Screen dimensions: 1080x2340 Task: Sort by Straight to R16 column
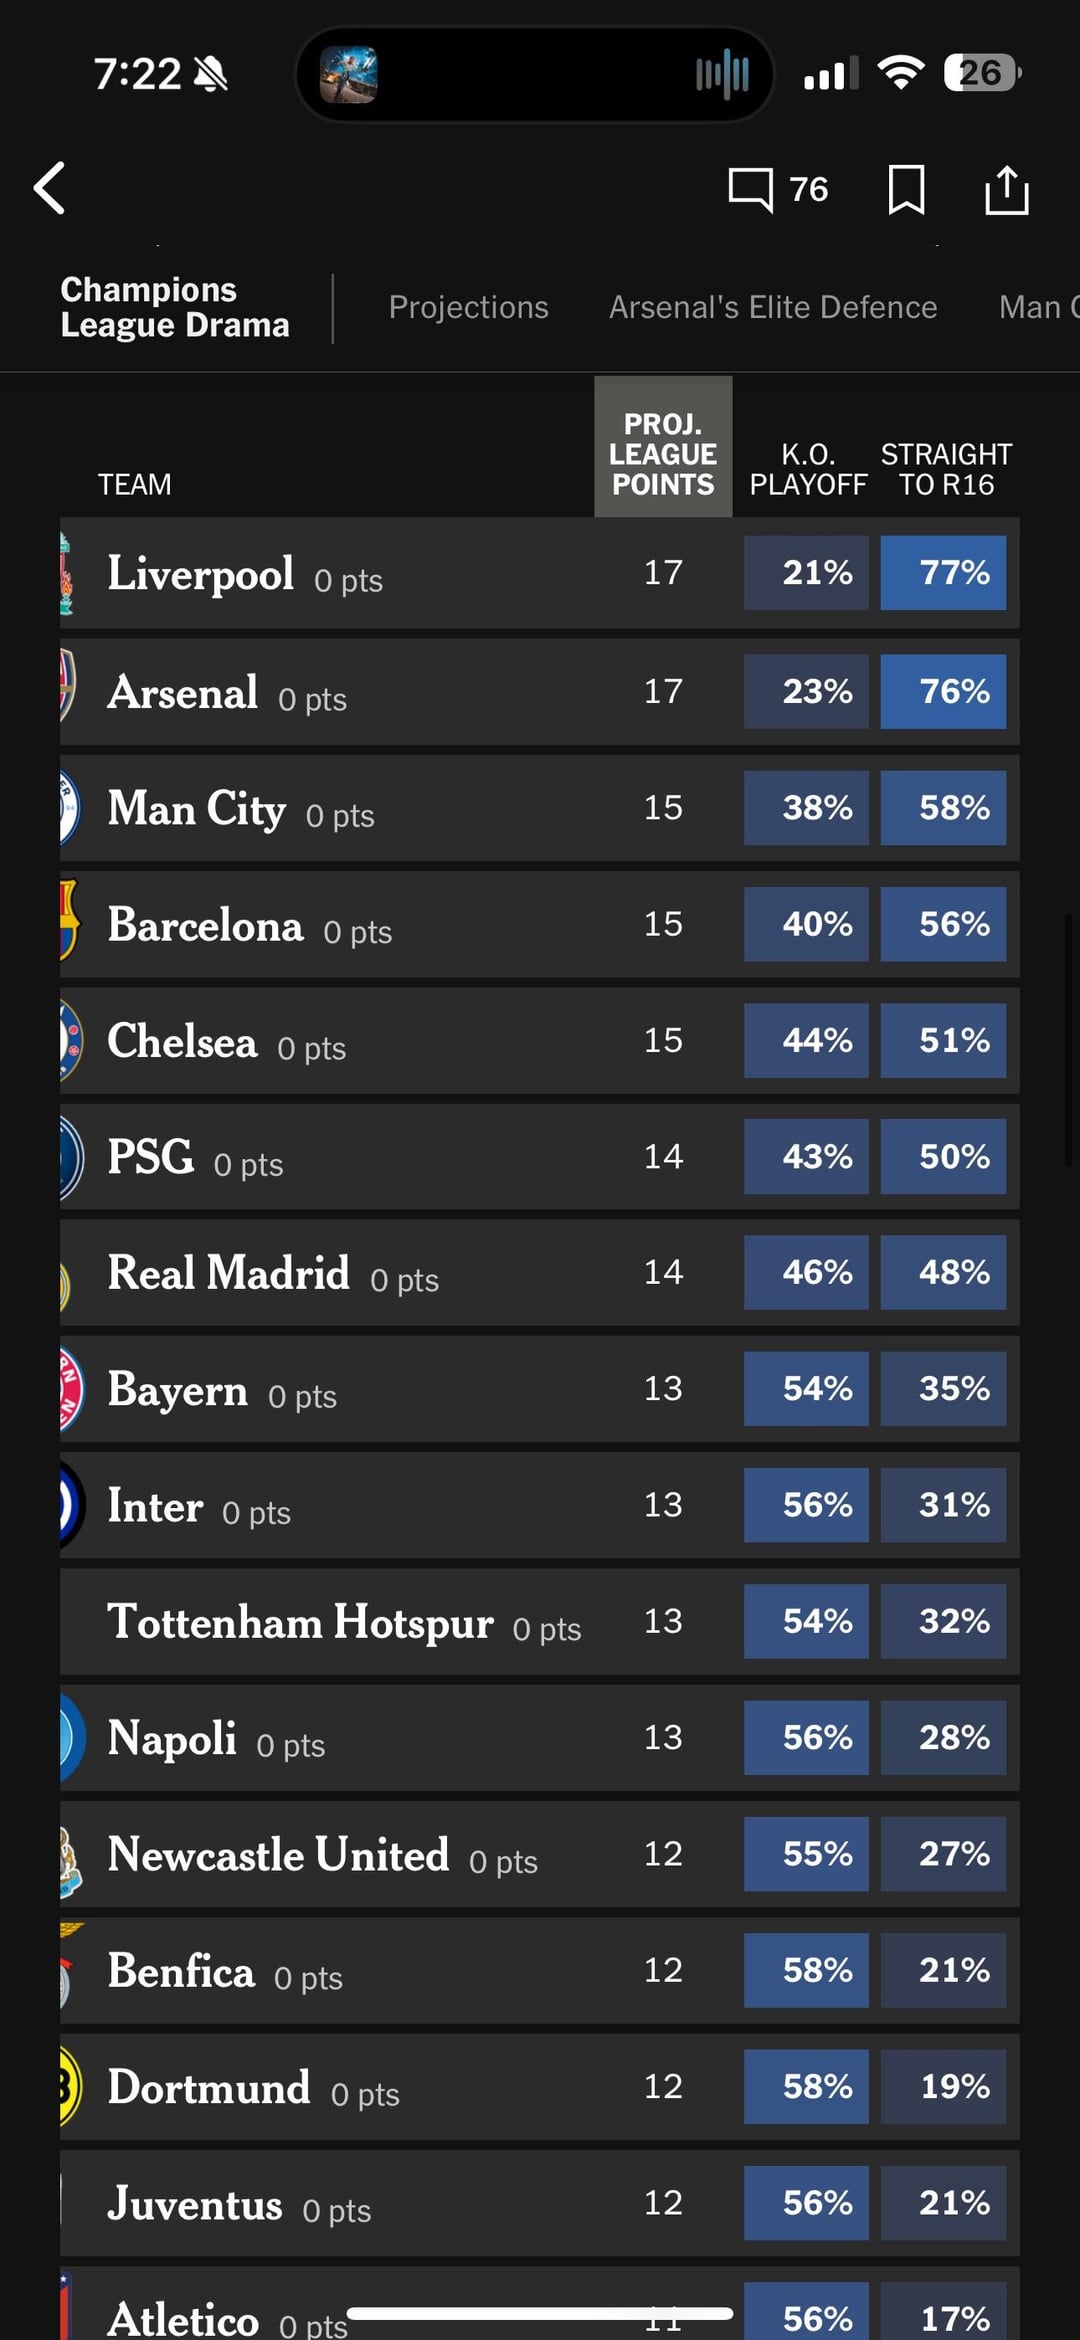tap(946, 469)
